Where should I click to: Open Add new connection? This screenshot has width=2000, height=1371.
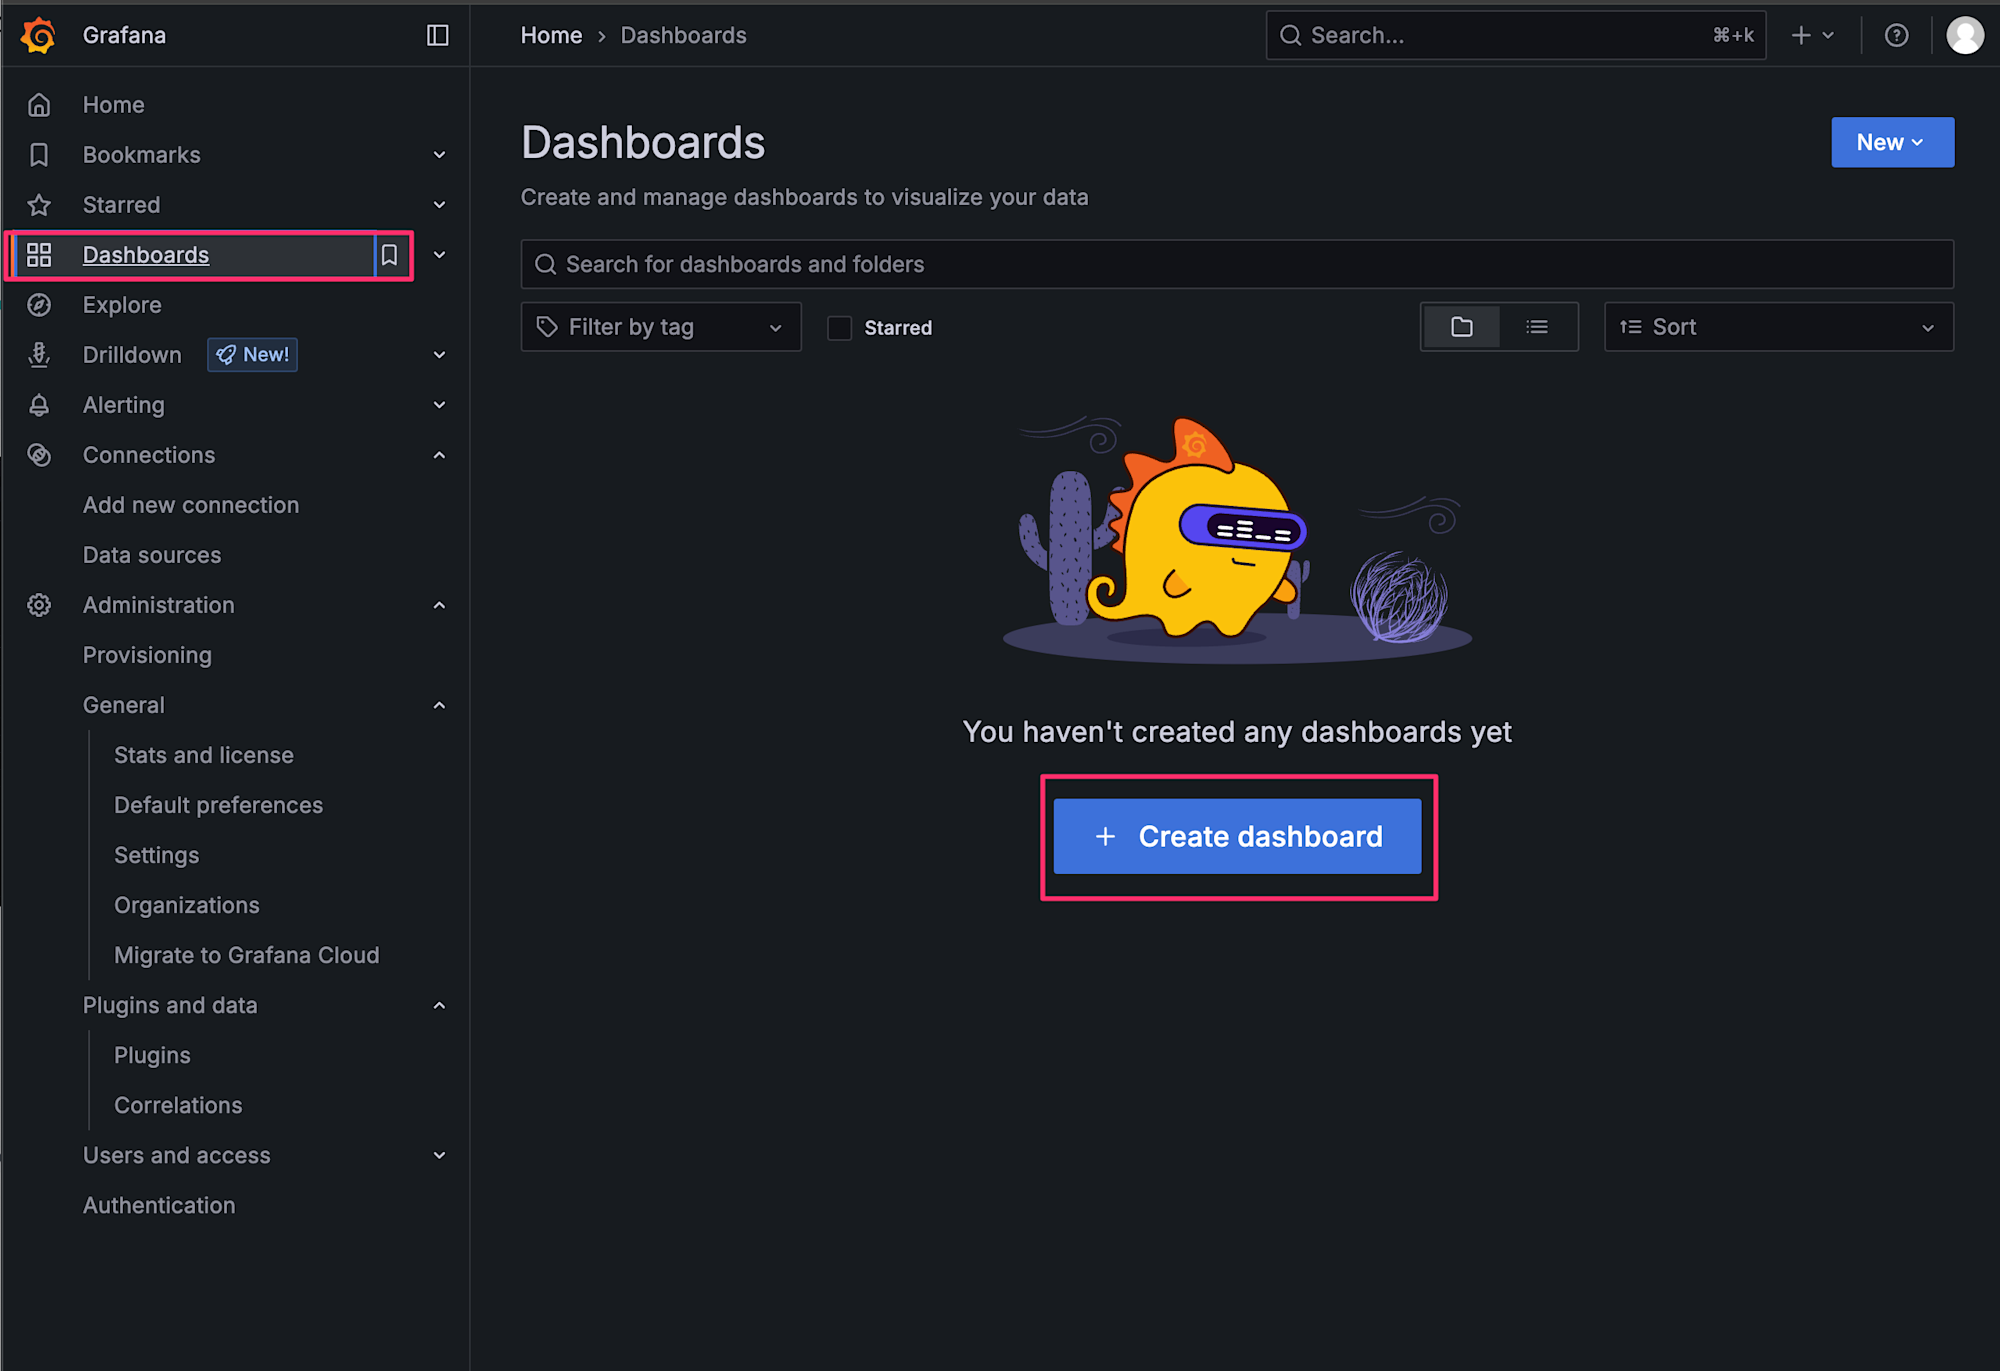pos(191,505)
